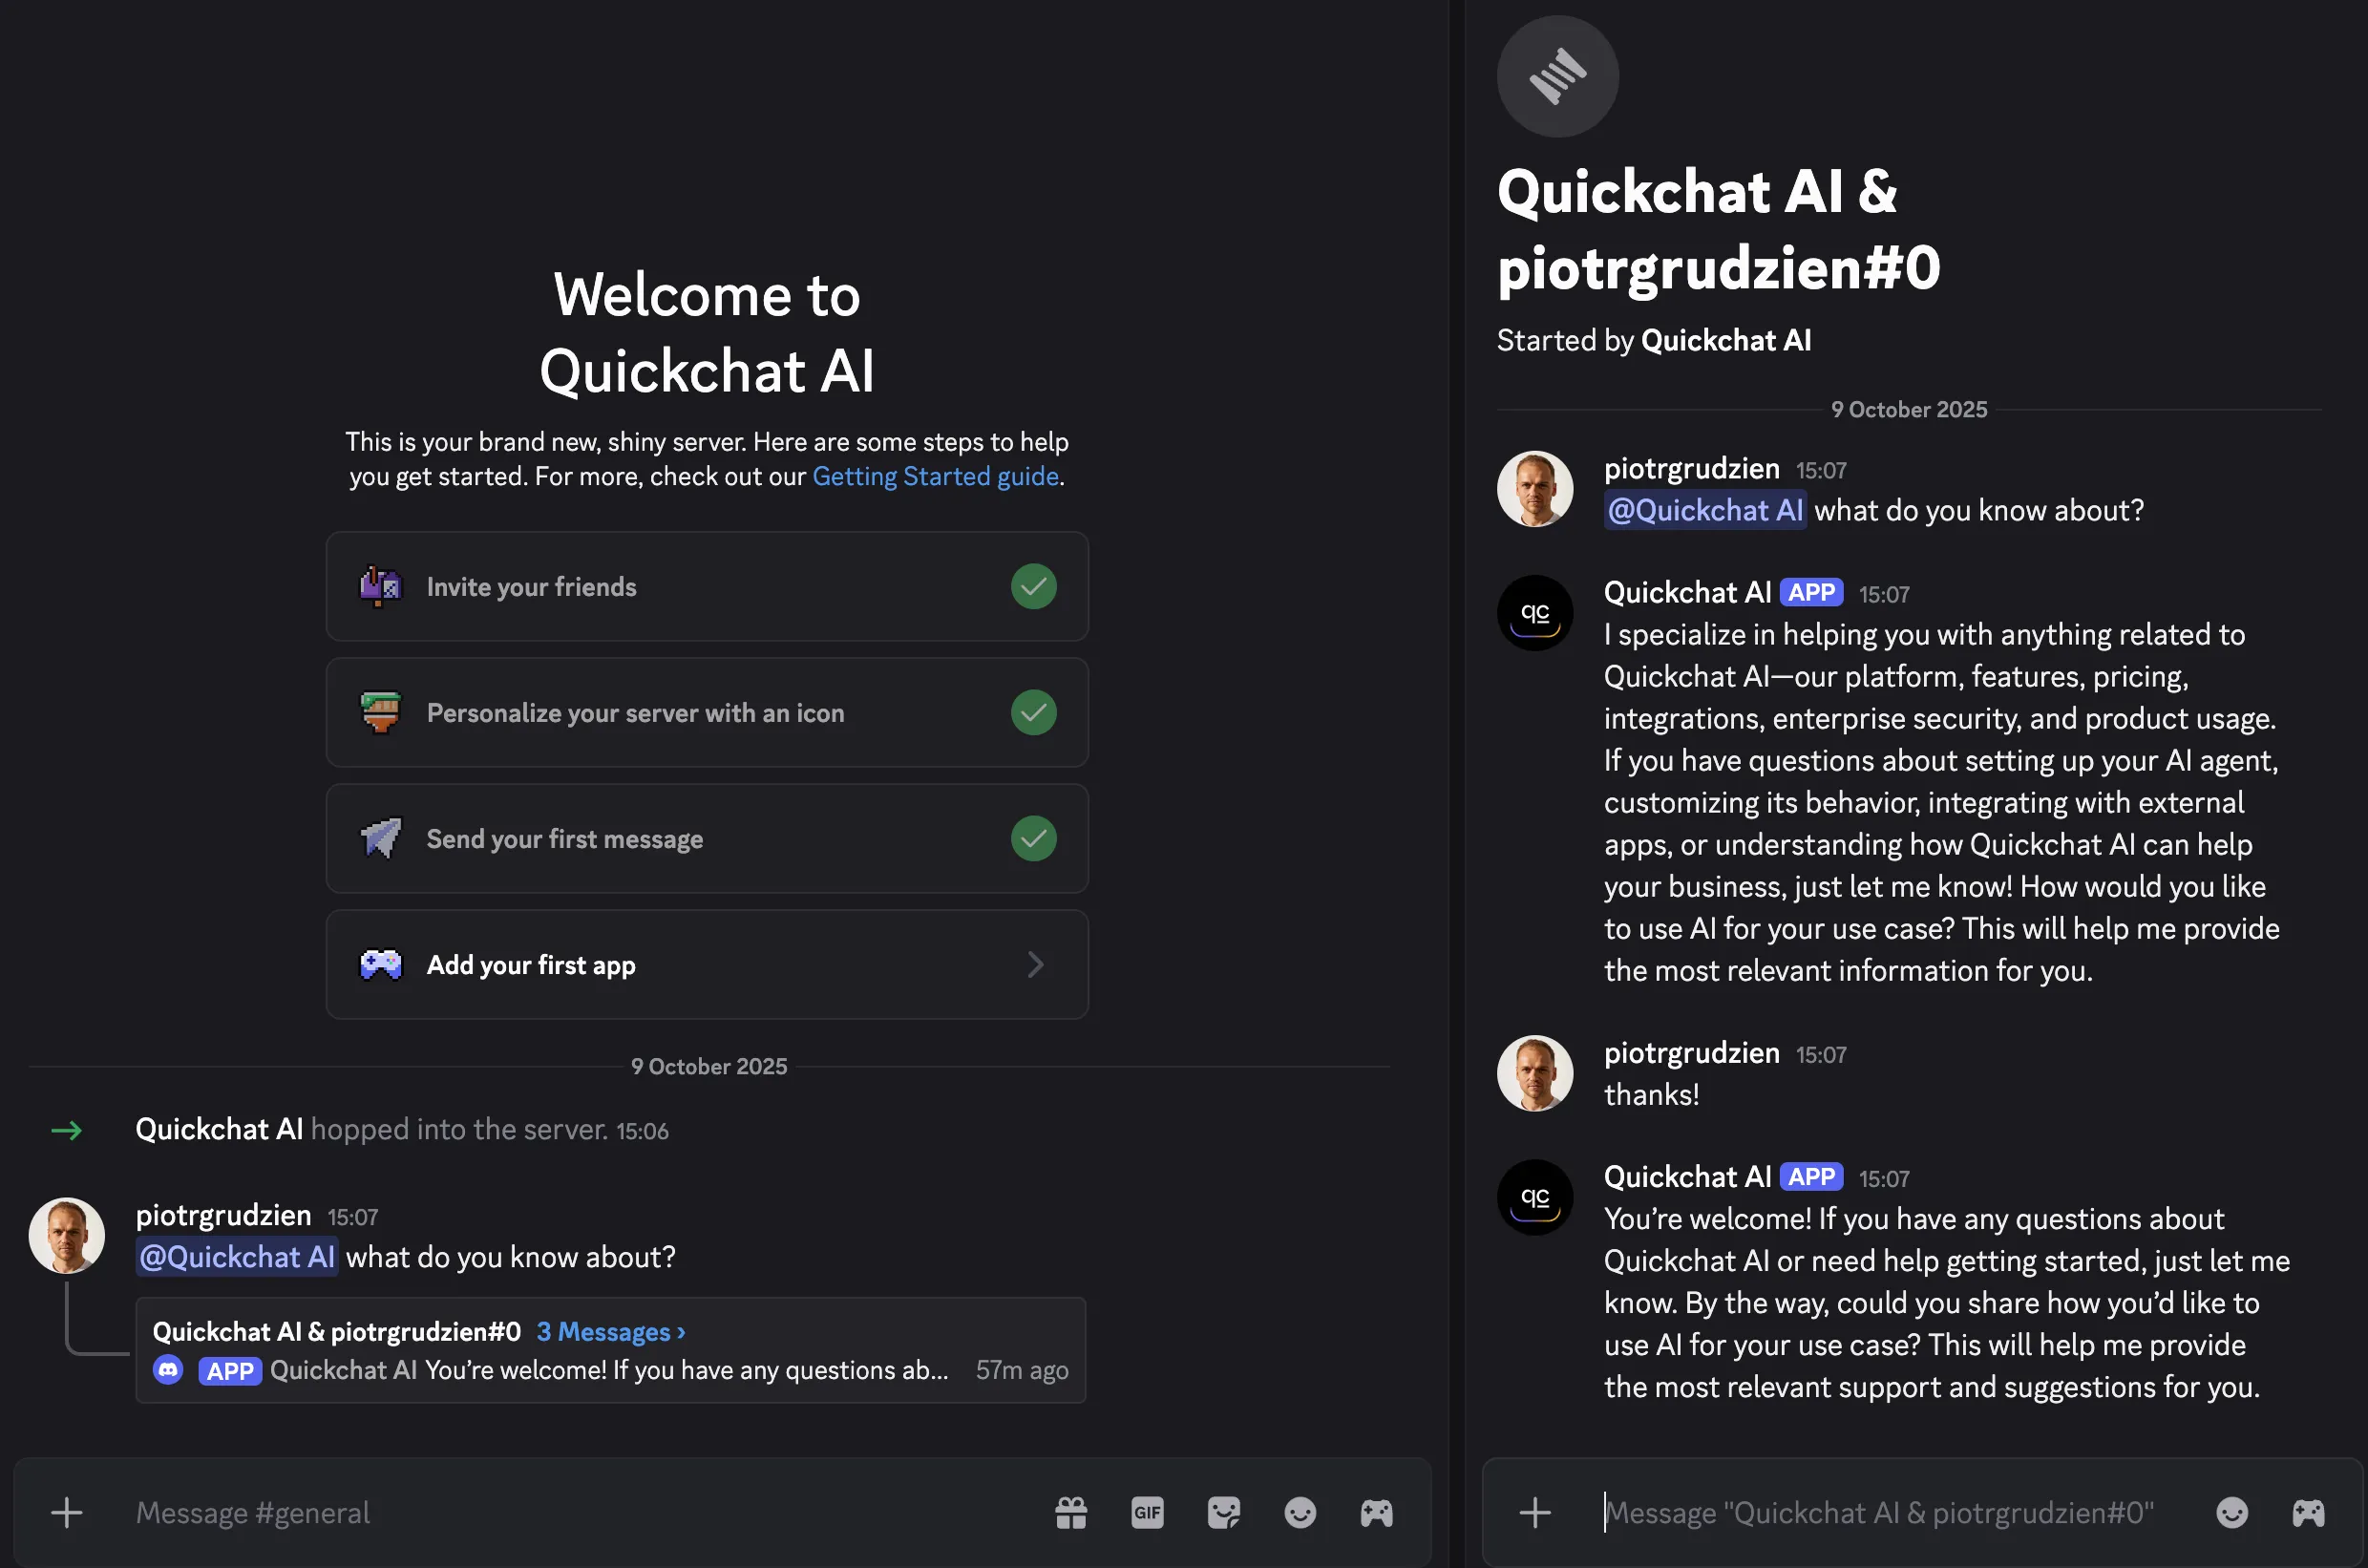Click the @Quickchat AI mention in #general
This screenshot has width=2368, height=1568.
click(237, 1257)
